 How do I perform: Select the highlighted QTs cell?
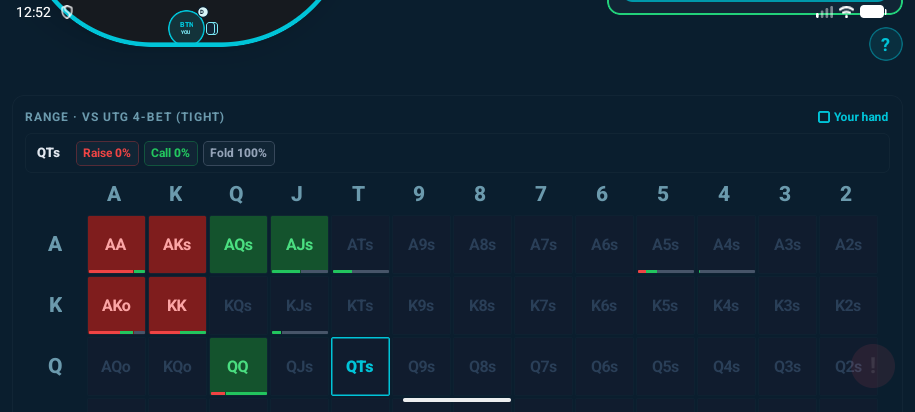pyautogui.click(x=360, y=366)
